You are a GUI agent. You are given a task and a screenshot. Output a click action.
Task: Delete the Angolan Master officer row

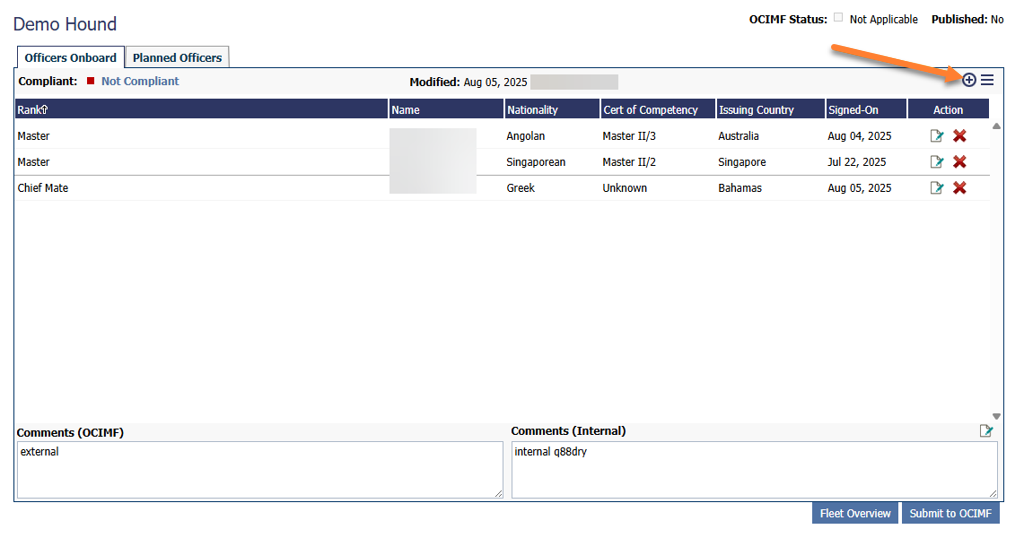[959, 136]
